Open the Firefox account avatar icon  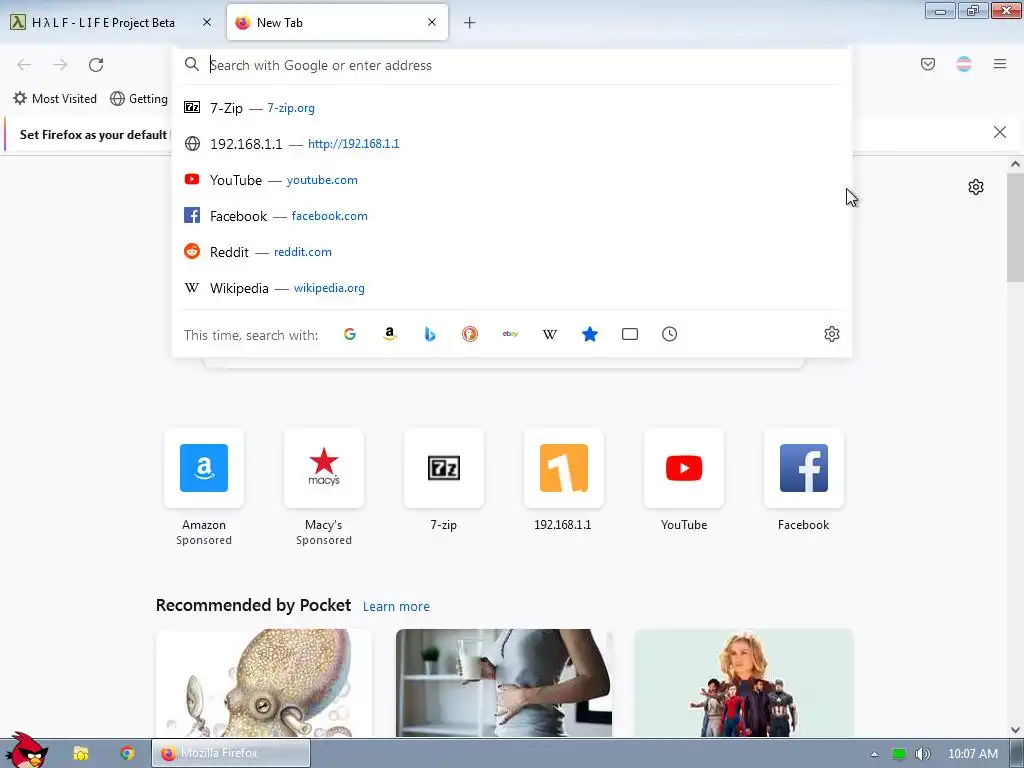(964, 64)
